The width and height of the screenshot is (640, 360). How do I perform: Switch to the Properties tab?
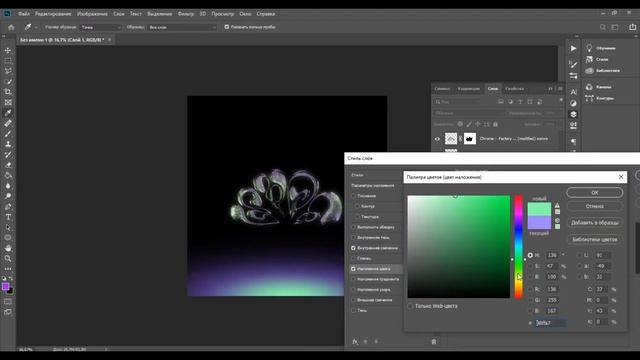point(514,89)
